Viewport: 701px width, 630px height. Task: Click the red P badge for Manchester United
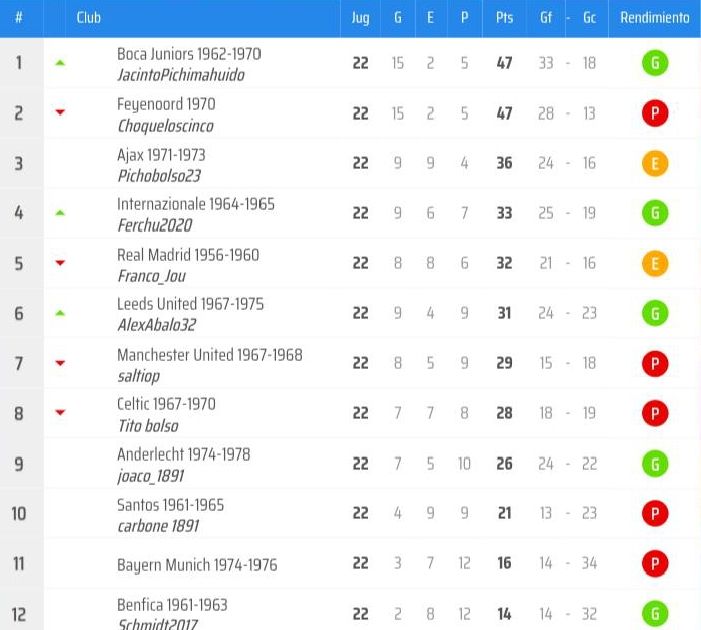coord(655,363)
